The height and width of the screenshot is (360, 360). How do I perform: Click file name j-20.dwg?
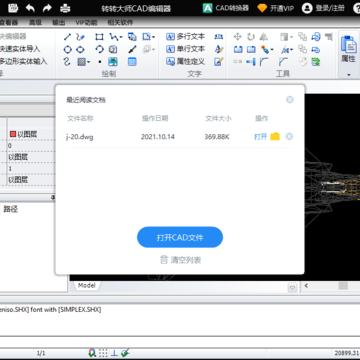80,137
